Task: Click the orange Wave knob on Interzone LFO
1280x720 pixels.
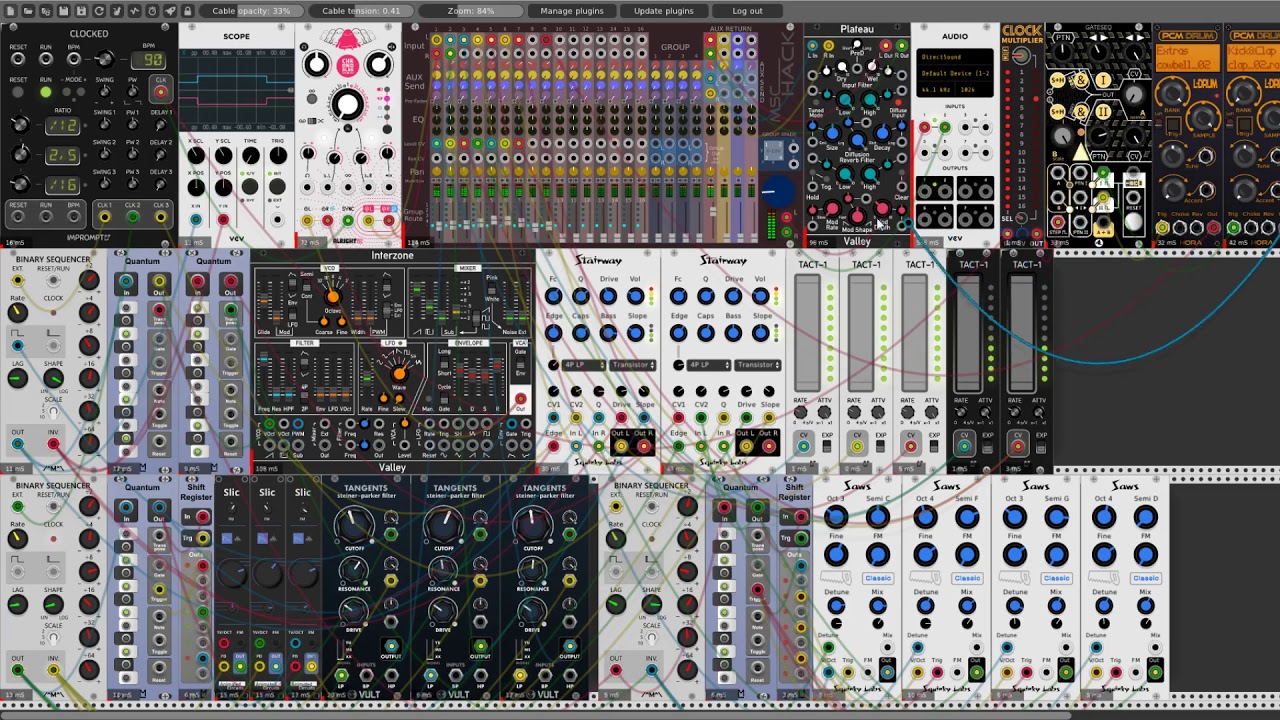Action: (x=399, y=375)
